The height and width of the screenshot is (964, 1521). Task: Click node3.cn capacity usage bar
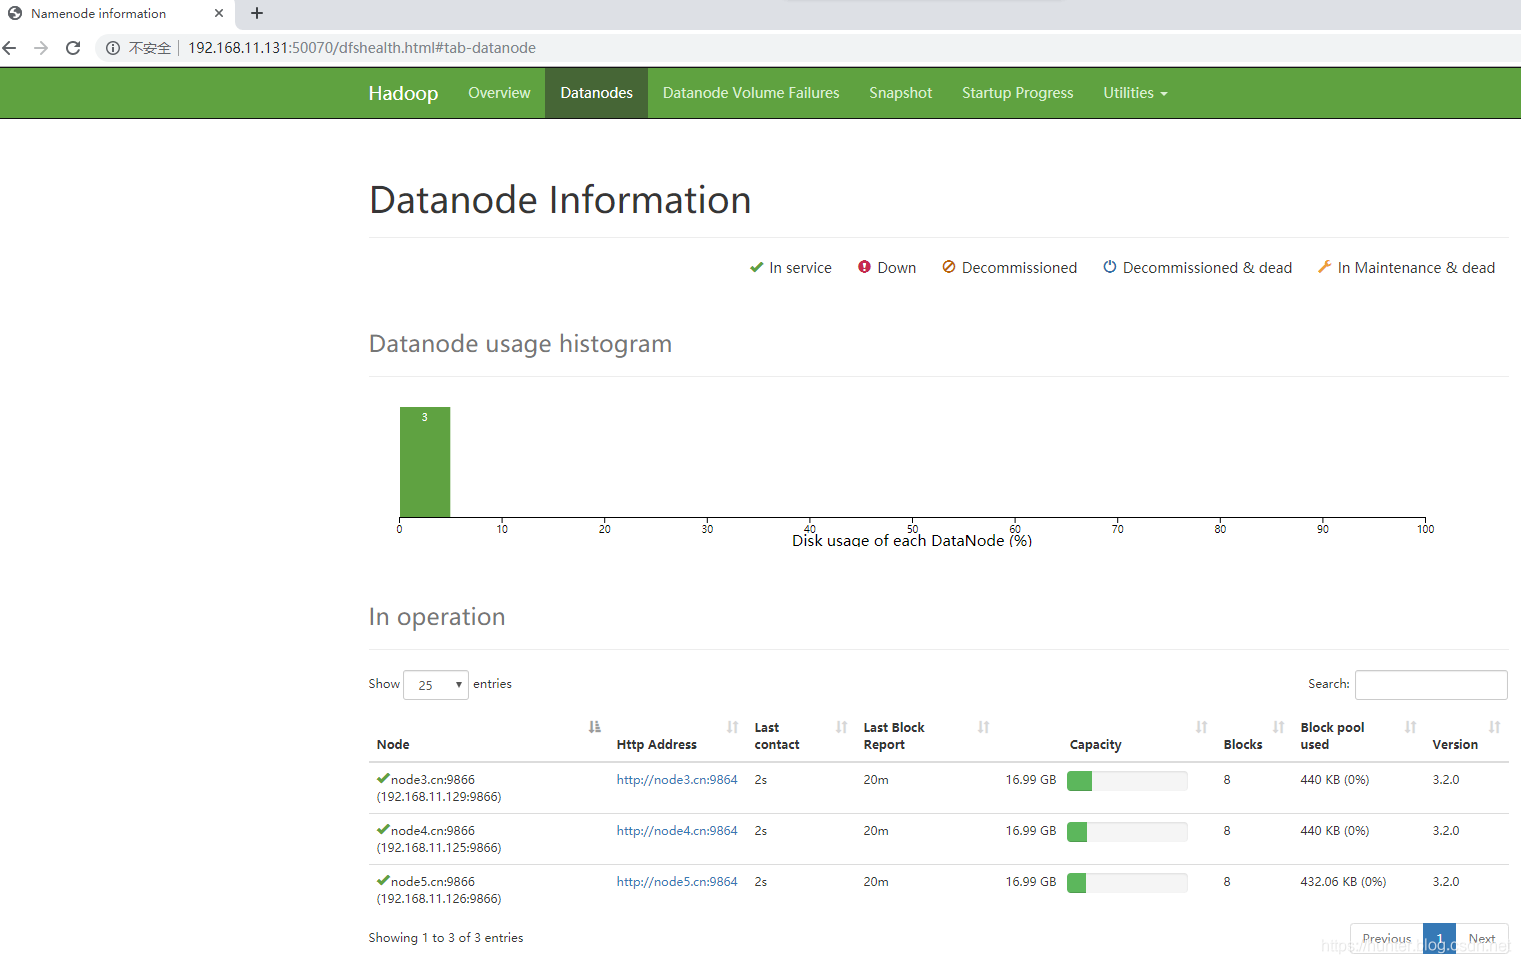coord(1127,781)
